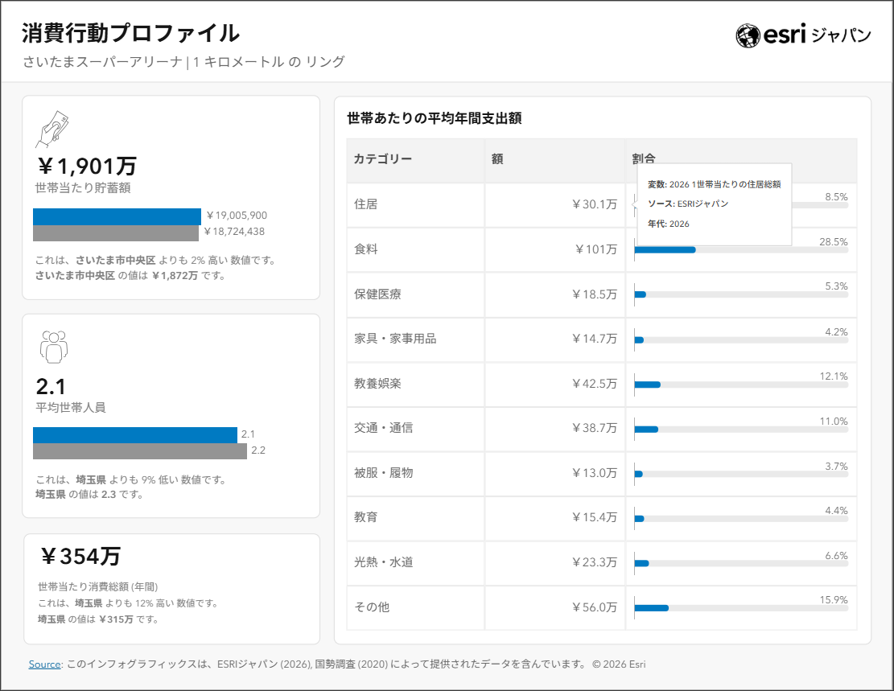
Task: Click the 交通・通信 amount ¥38.7万
Action: (594, 428)
